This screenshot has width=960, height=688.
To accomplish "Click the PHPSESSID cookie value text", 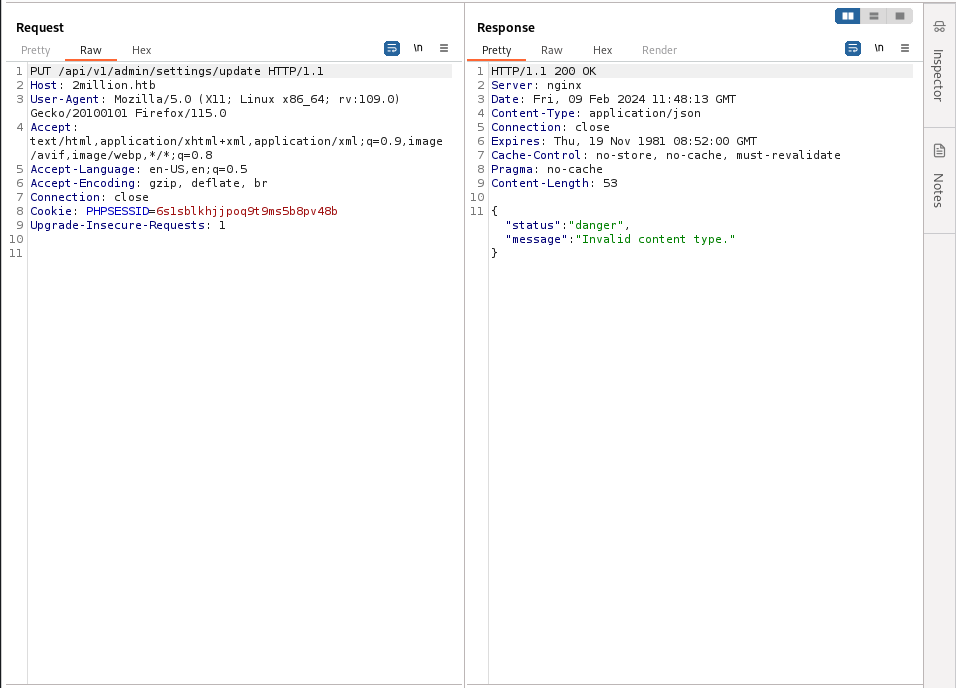I will 247,211.
